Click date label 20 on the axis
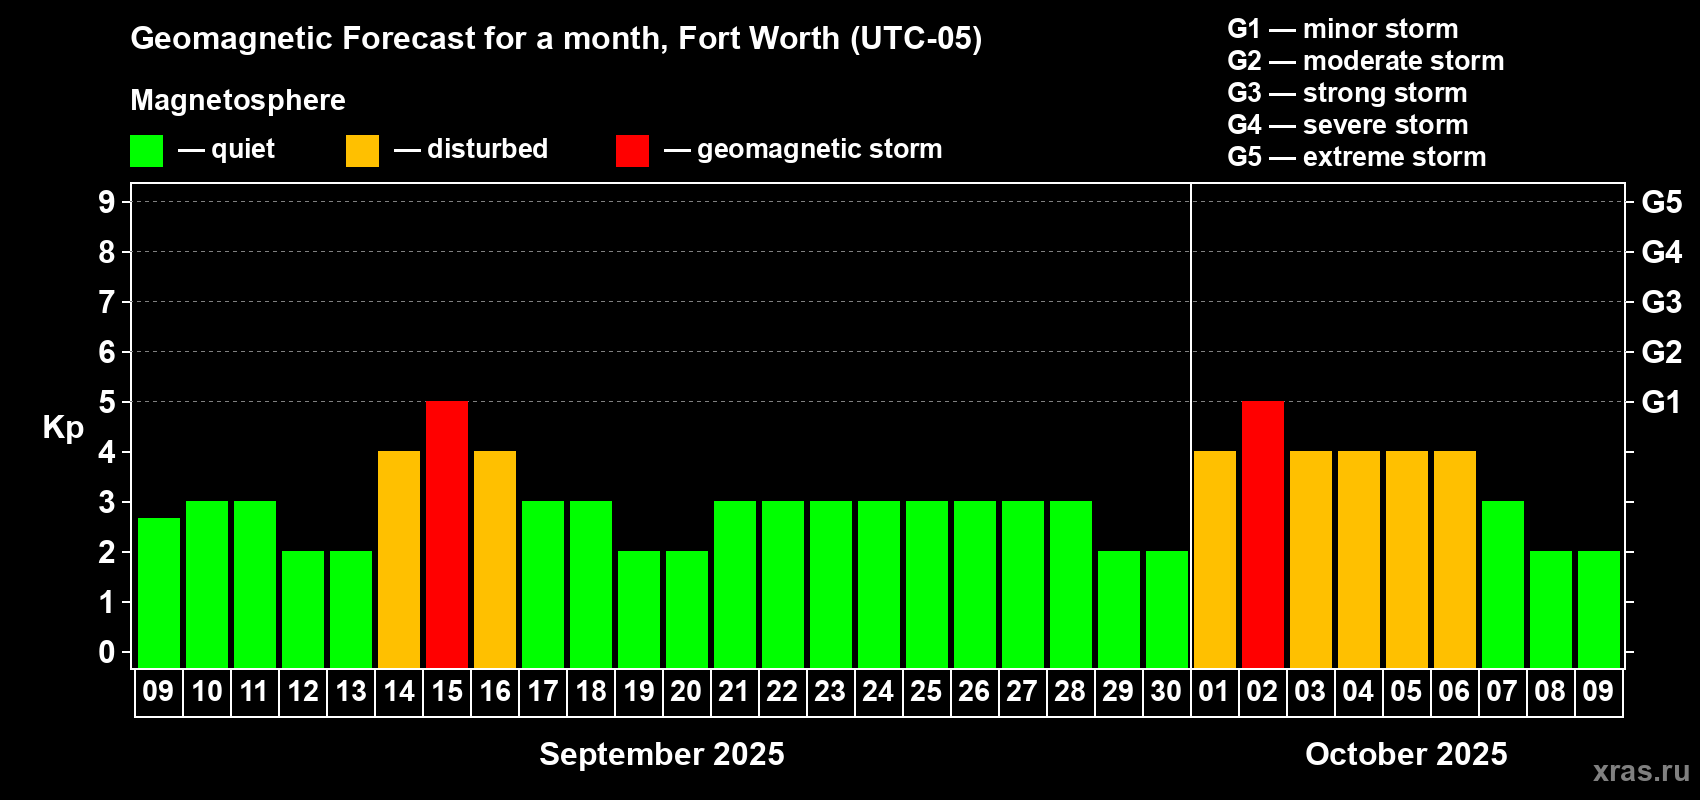This screenshot has width=1700, height=800. 686,691
